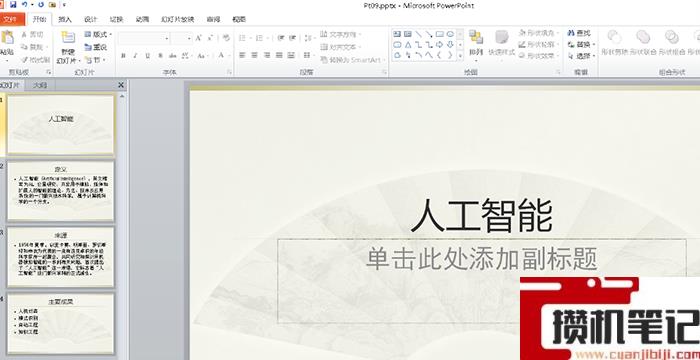This screenshot has width=700, height=360.
Task: Add a New Slide (新建幻灯片)
Action: [68, 47]
